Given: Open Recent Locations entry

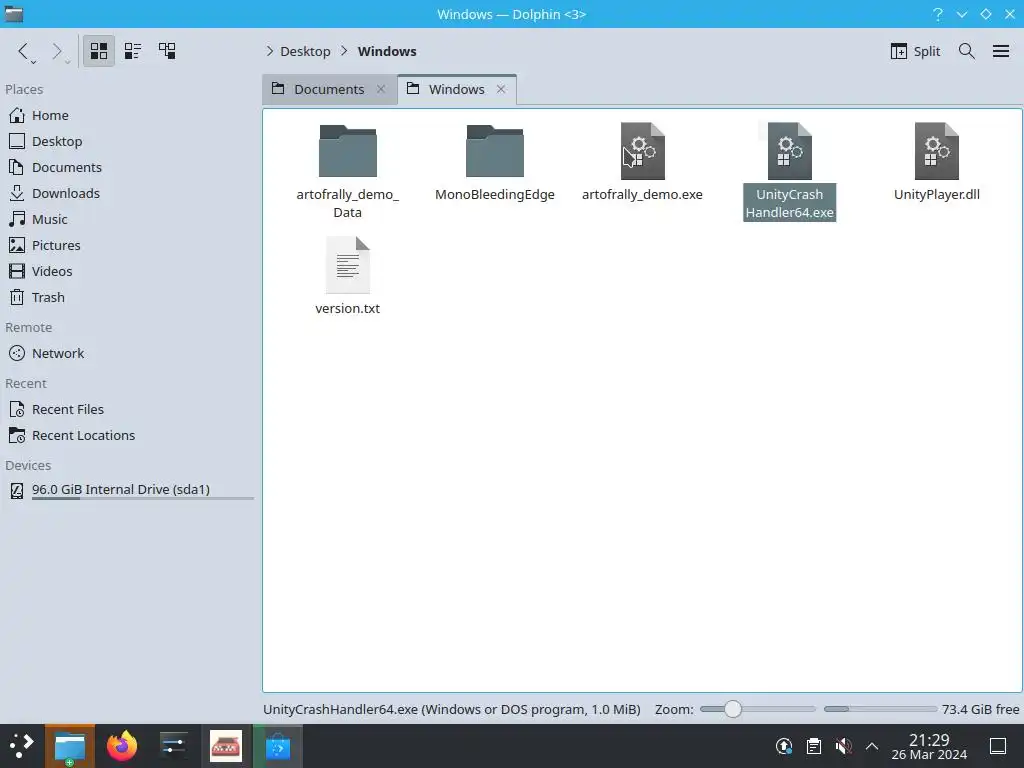Looking at the screenshot, I should click(129, 436).
